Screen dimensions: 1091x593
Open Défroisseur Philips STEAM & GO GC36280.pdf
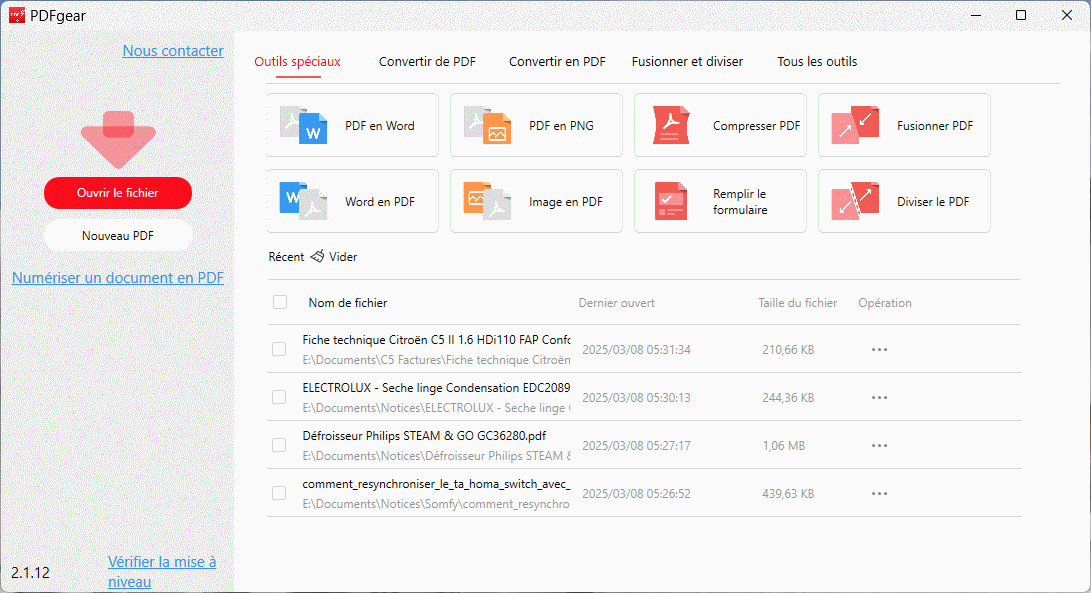pyautogui.click(x=424, y=436)
